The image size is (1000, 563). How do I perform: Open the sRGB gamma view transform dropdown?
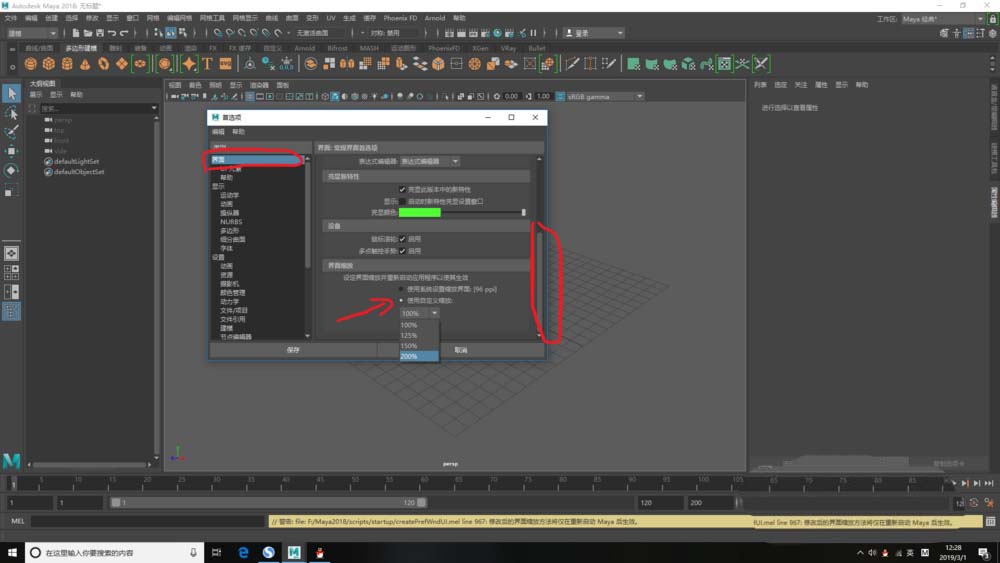pos(604,96)
